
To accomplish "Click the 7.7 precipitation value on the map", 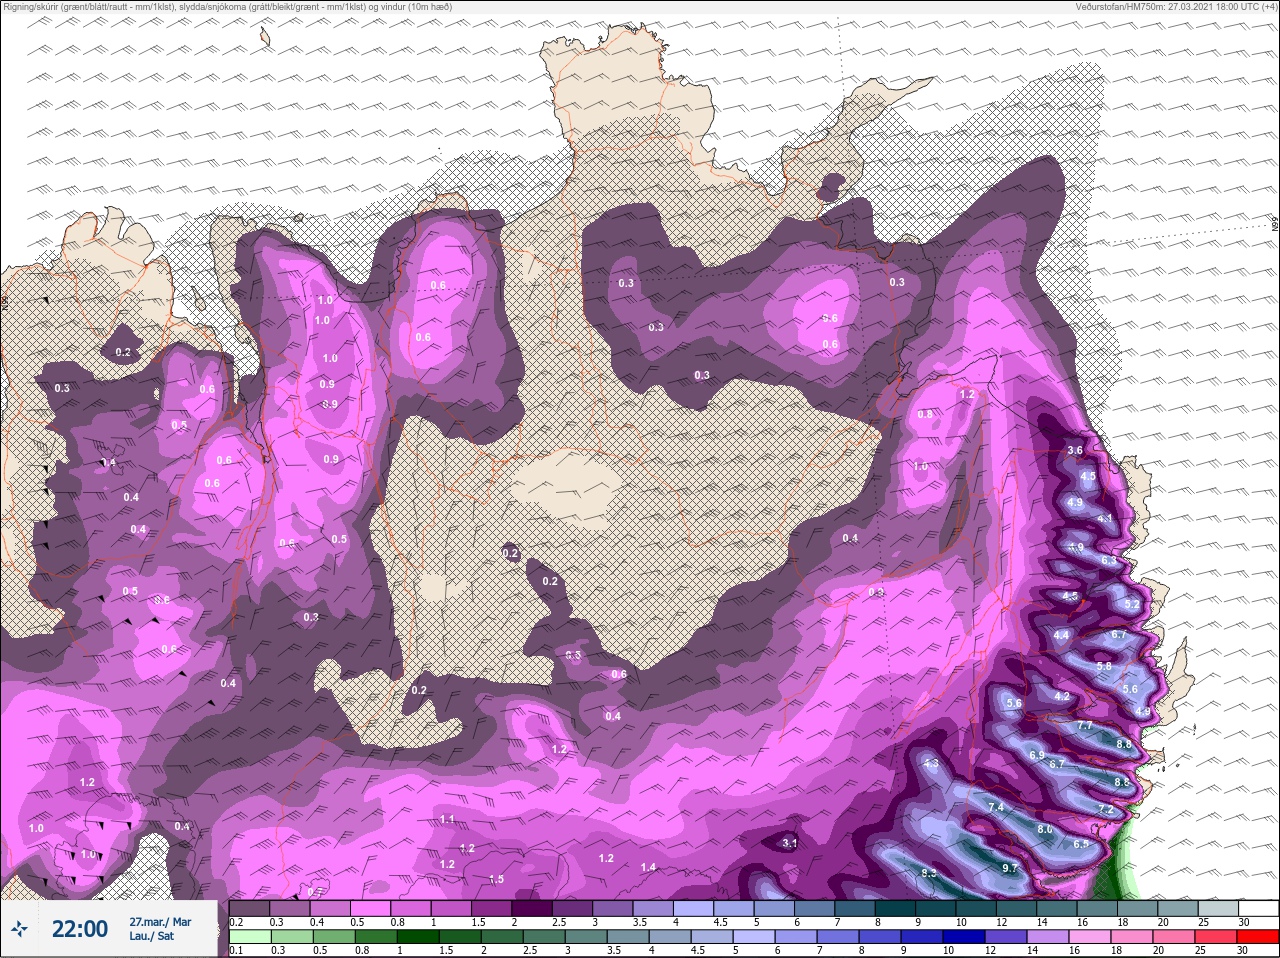I will coord(1085,725).
